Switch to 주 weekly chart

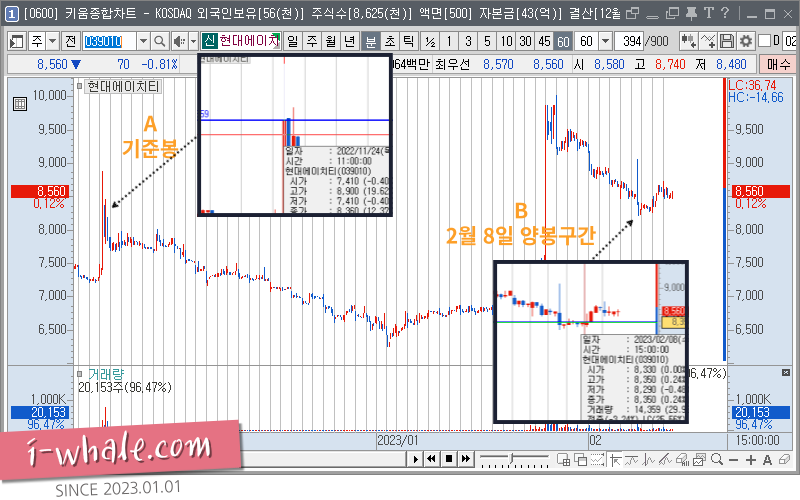point(312,41)
